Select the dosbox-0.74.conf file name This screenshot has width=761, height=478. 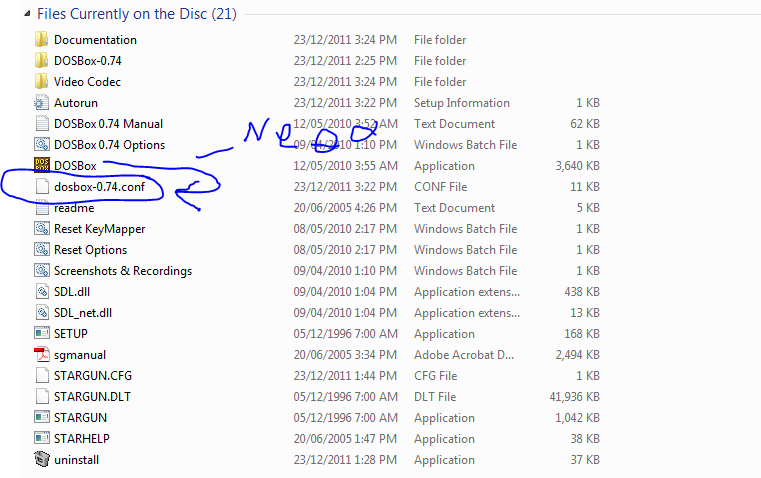coord(99,187)
